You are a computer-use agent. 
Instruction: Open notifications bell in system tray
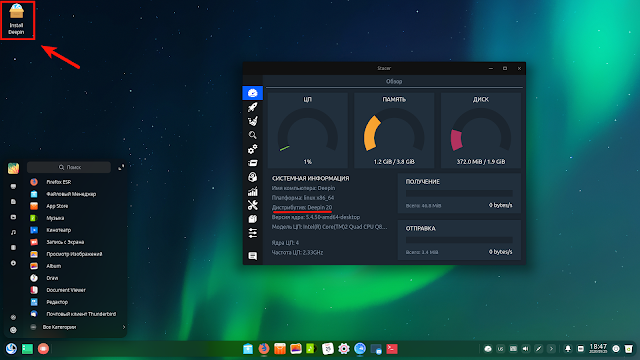567,349
